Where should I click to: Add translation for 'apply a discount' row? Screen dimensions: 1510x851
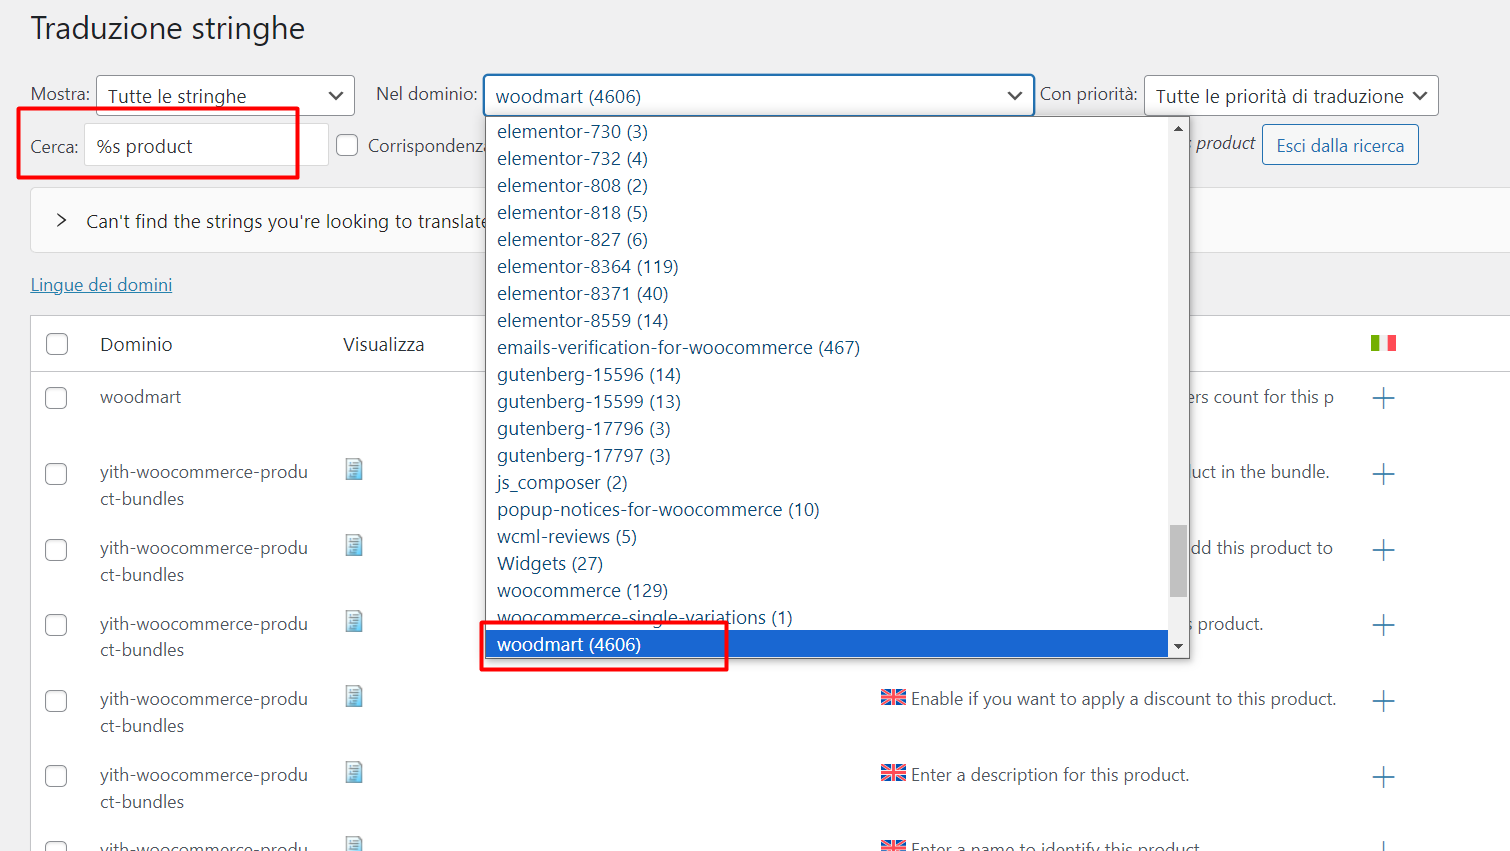click(x=1383, y=701)
